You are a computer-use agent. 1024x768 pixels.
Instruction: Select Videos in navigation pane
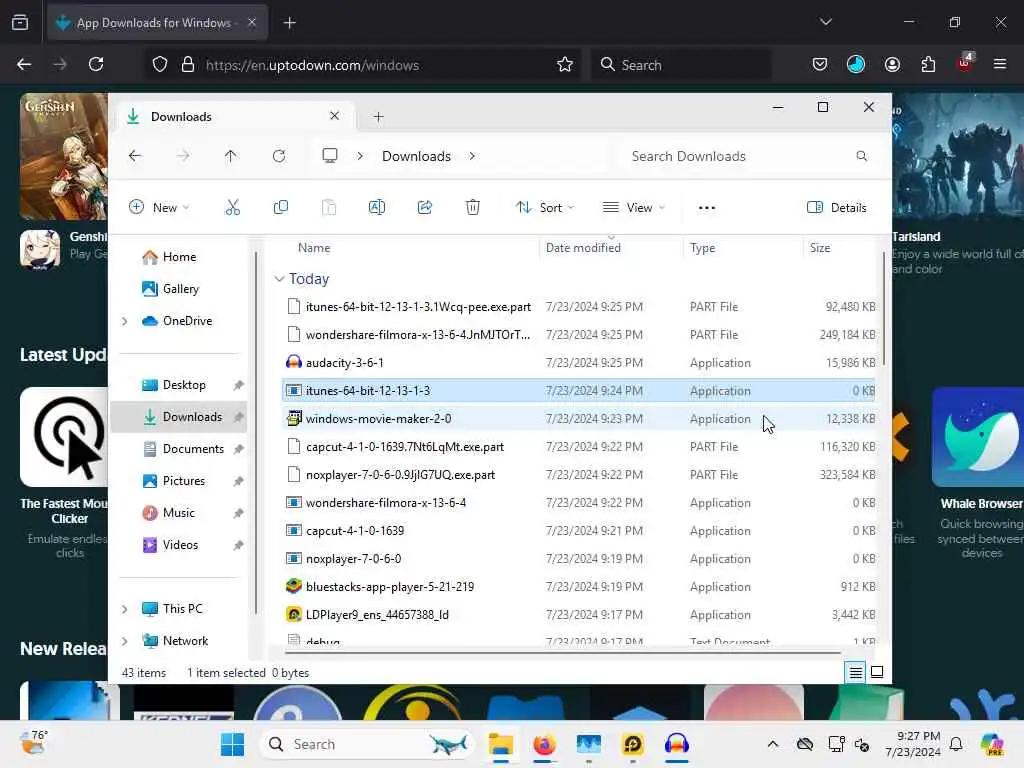coord(180,545)
